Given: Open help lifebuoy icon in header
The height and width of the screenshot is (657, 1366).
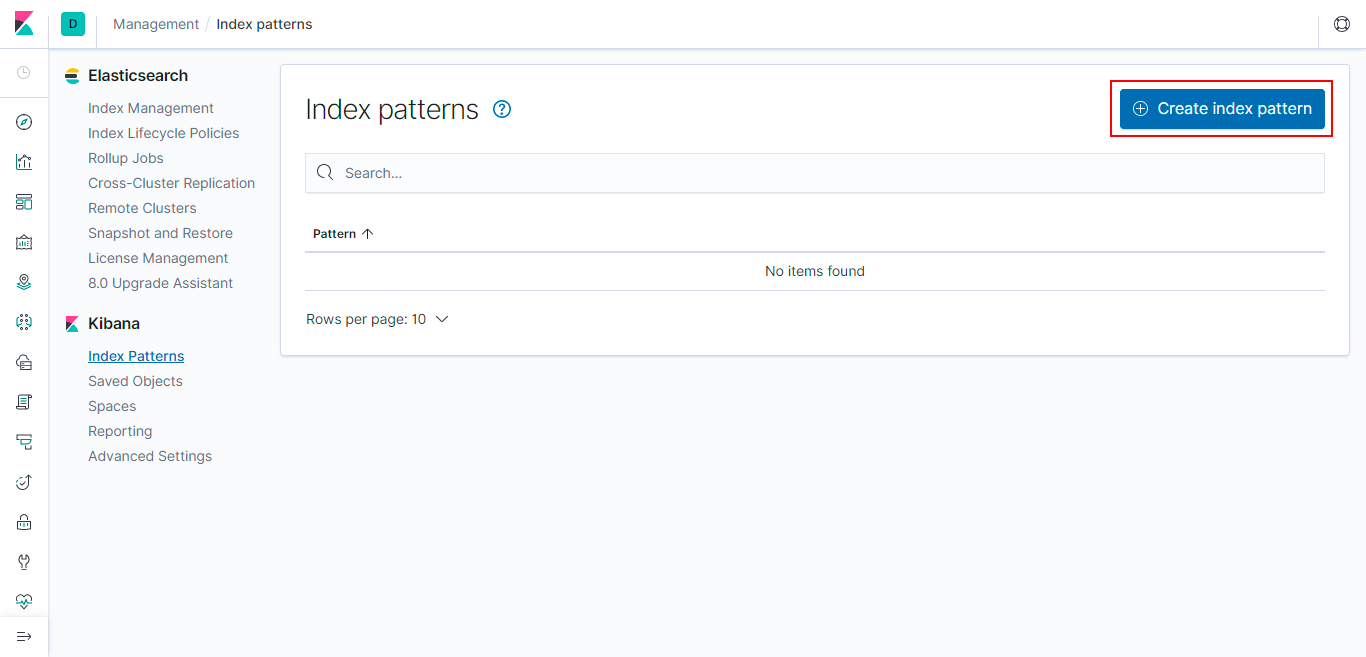Looking at the screenshot, I should coord(1342,24).
